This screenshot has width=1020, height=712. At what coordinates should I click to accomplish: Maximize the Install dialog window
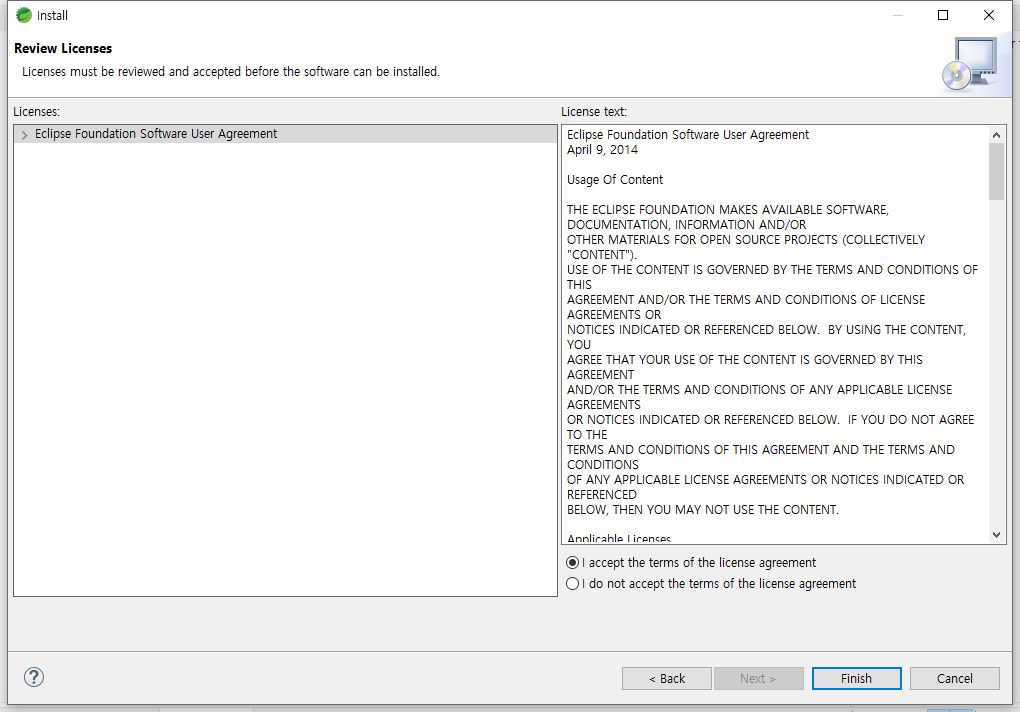click(x=943, y=15)
